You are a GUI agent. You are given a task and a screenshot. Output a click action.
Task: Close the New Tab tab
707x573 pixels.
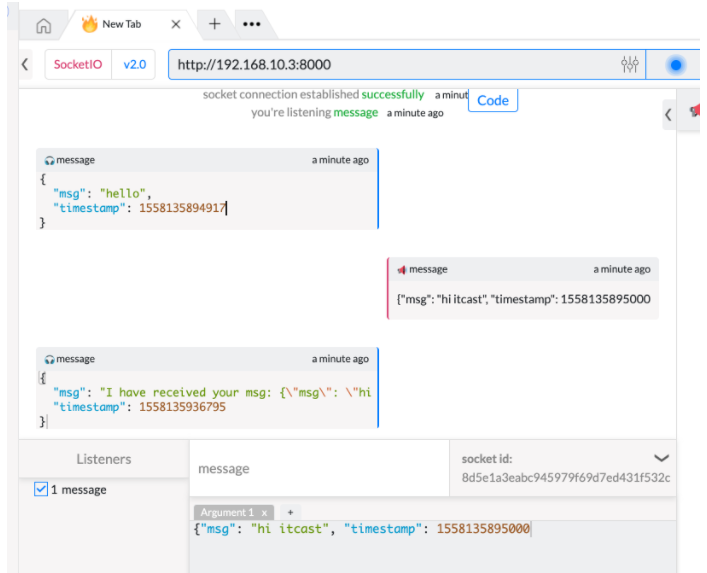click(176, 24)
